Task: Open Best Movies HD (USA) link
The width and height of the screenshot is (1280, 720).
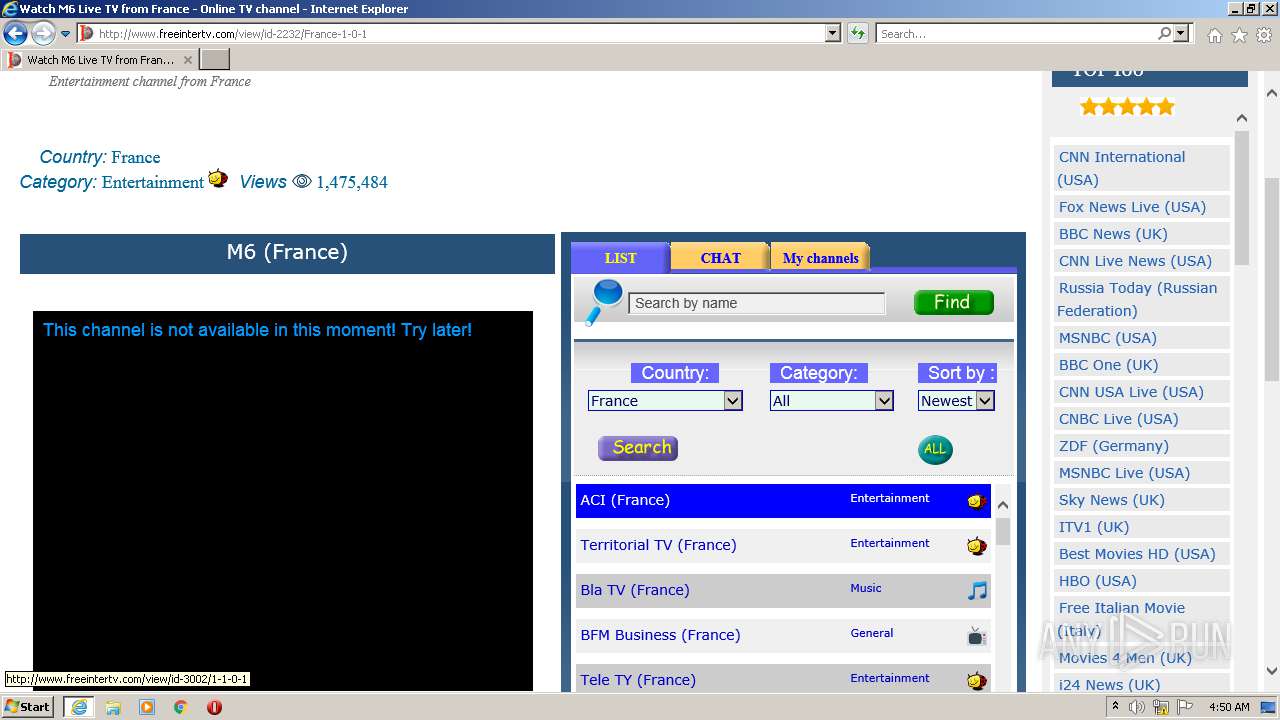Action: click(x=1137, y=554)
